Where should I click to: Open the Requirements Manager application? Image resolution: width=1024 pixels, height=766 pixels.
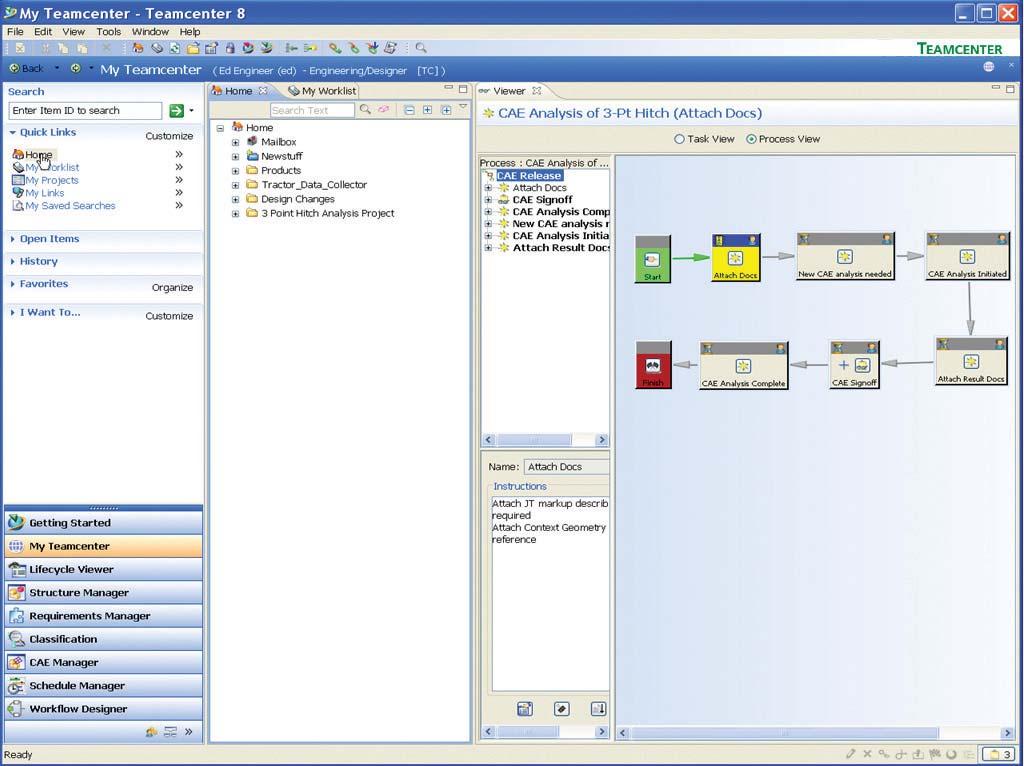click(103, 616)
